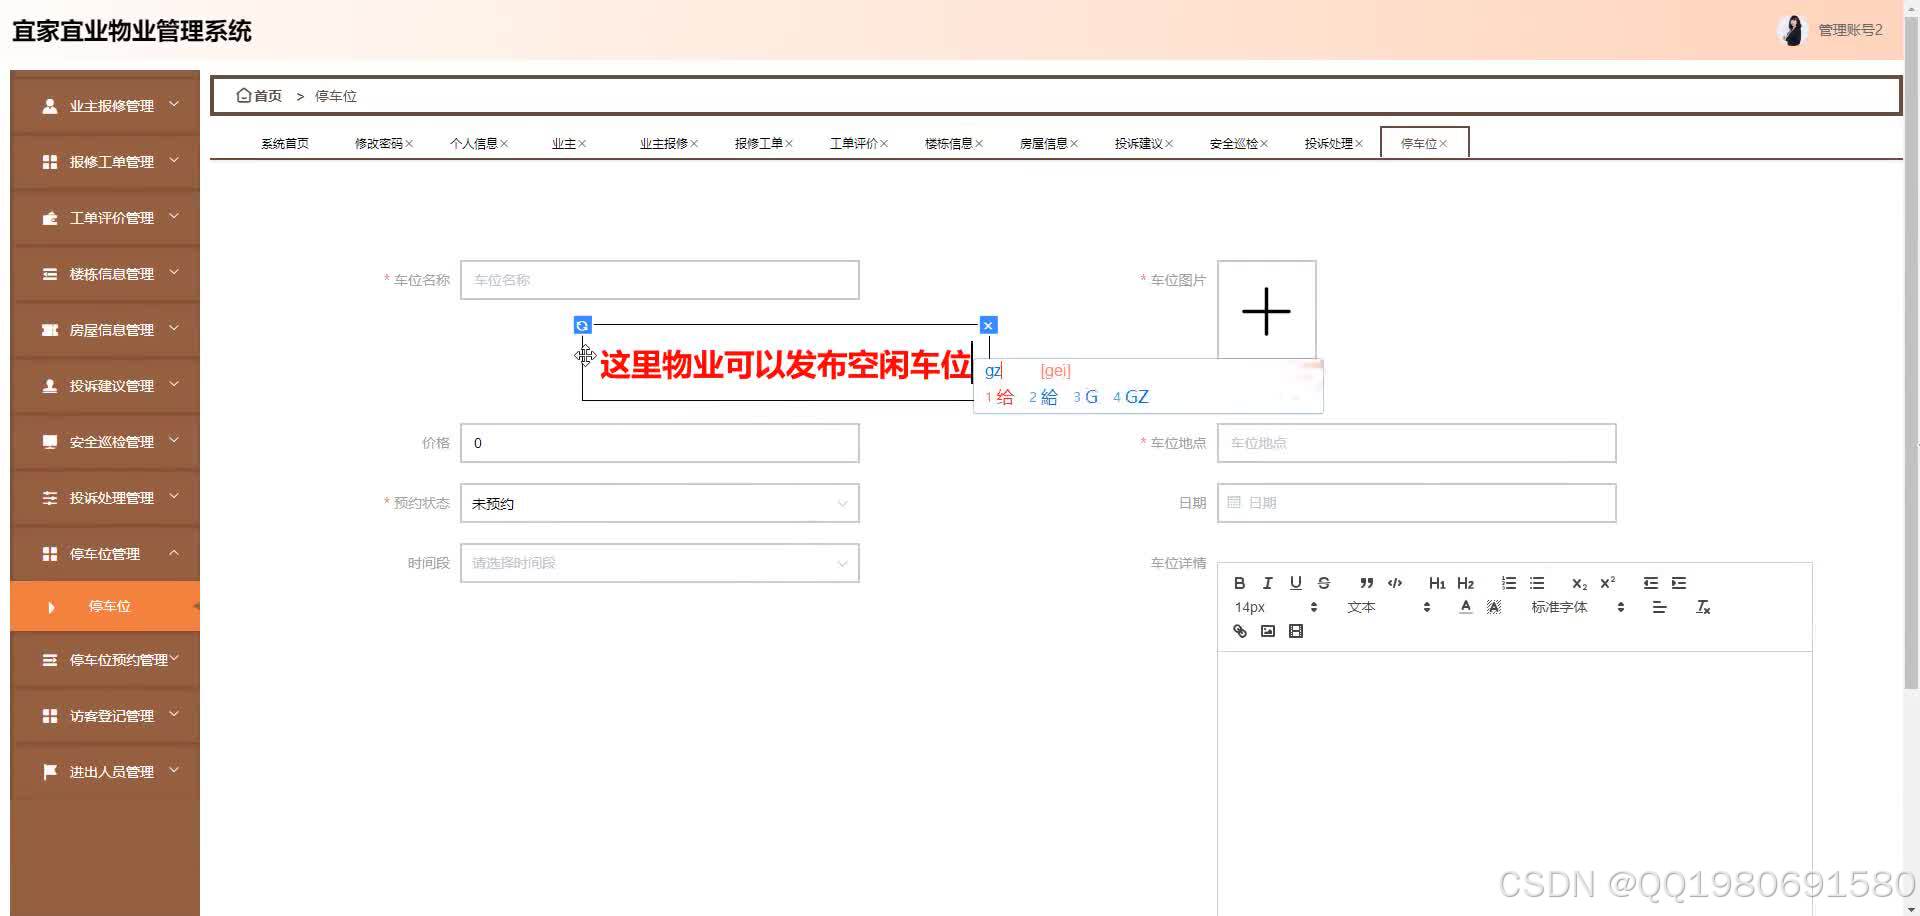Toggle bold formatting in the editor

pos(1239,583)
